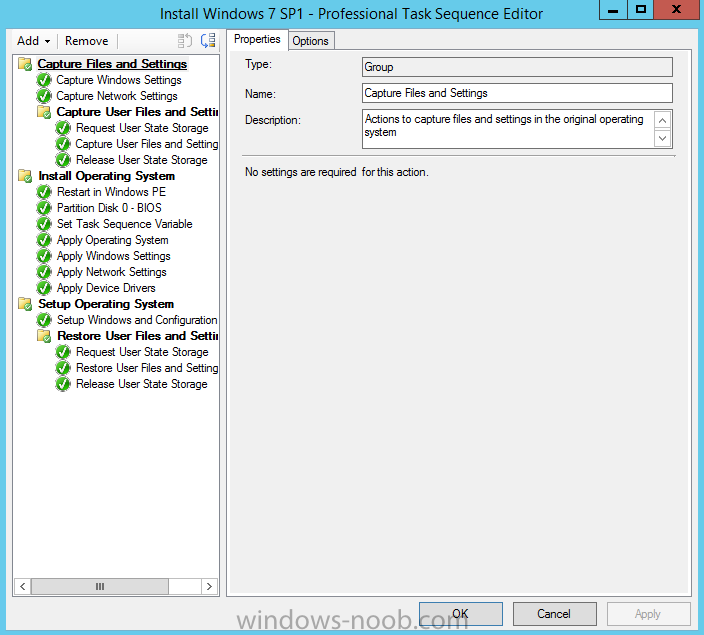Click check icon beside Restore User Files and Settings step
704x635 pixels.
63,368
